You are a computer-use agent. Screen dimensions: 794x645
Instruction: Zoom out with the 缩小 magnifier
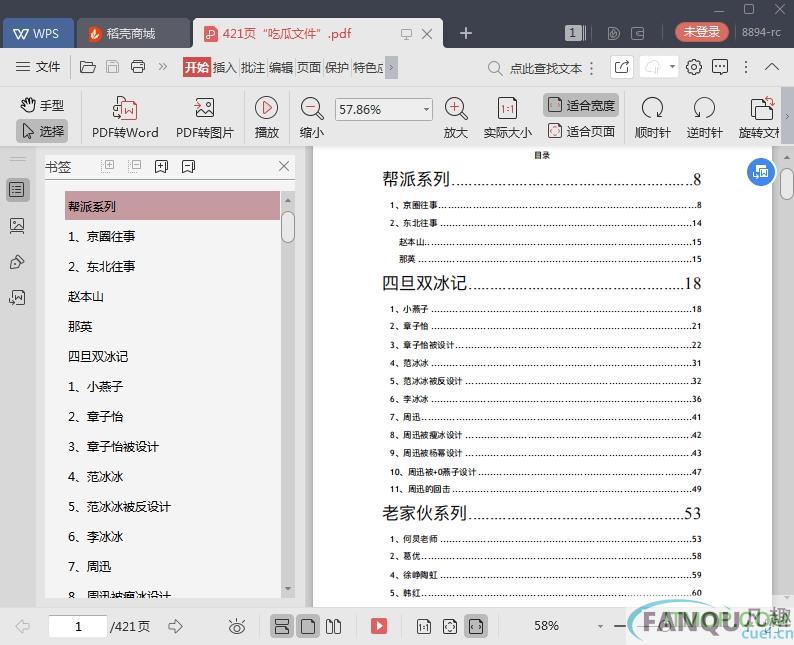pyautogui.click(x=312, y=108)
